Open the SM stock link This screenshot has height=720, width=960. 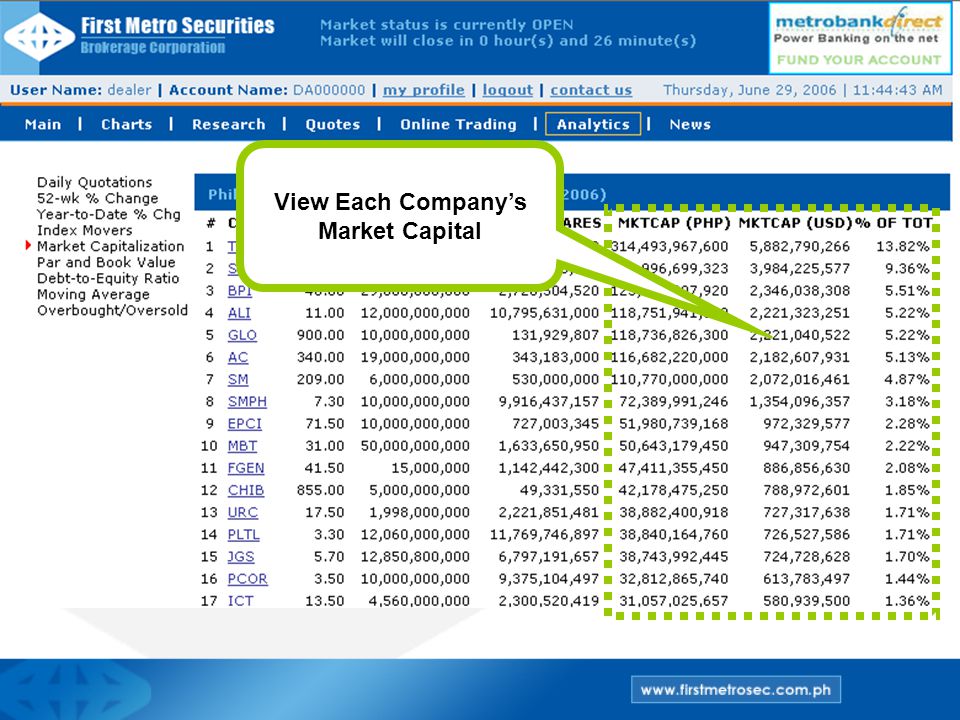click(x=238, y=379)
